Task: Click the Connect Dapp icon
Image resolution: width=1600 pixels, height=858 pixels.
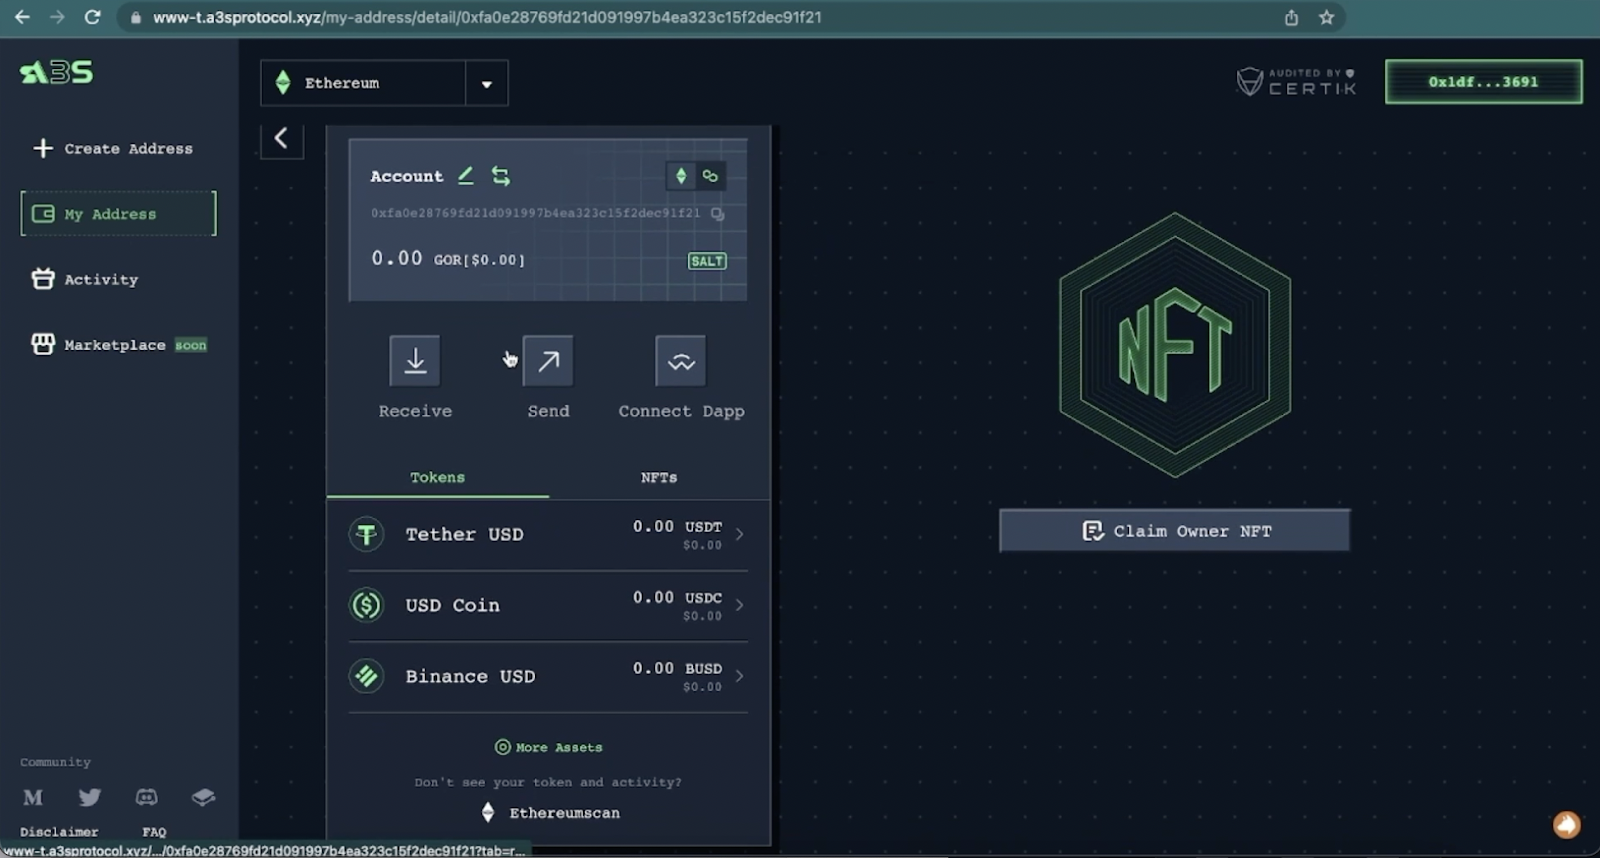Action: pyautogui.click(x=681, y=361)
